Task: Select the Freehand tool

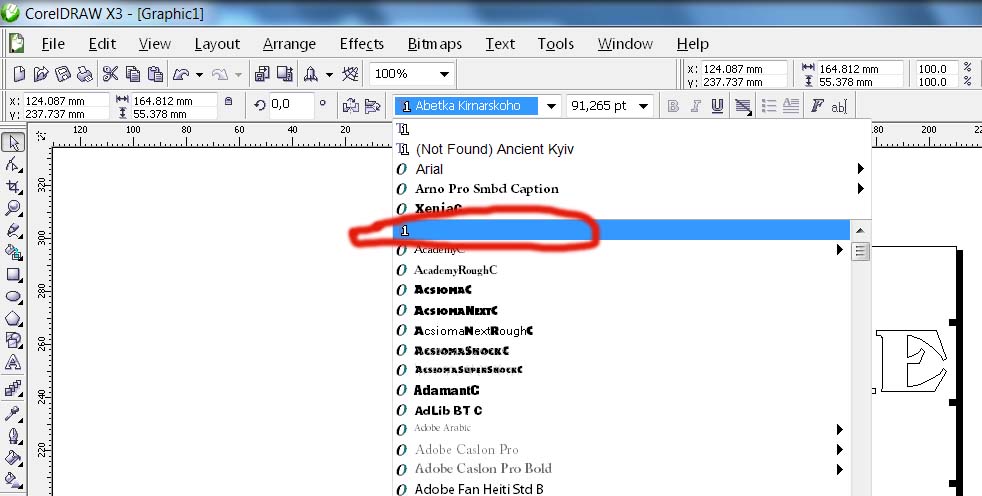Action: pos(13,230)
